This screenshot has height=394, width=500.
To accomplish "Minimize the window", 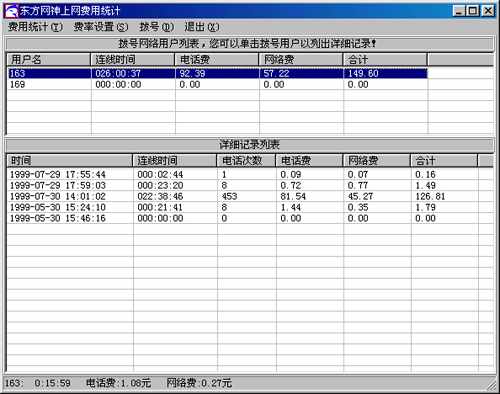I will pyautogui.click(x=459, y=11).
